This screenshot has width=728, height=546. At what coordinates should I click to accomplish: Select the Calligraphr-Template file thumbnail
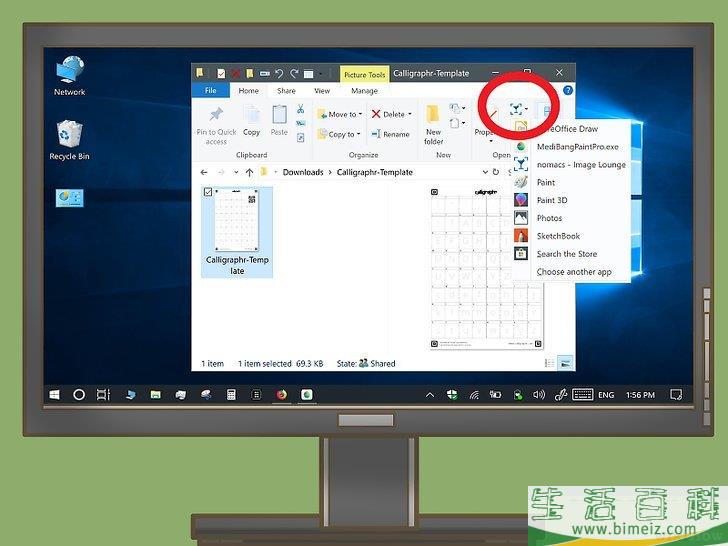(x=237, y=232)
